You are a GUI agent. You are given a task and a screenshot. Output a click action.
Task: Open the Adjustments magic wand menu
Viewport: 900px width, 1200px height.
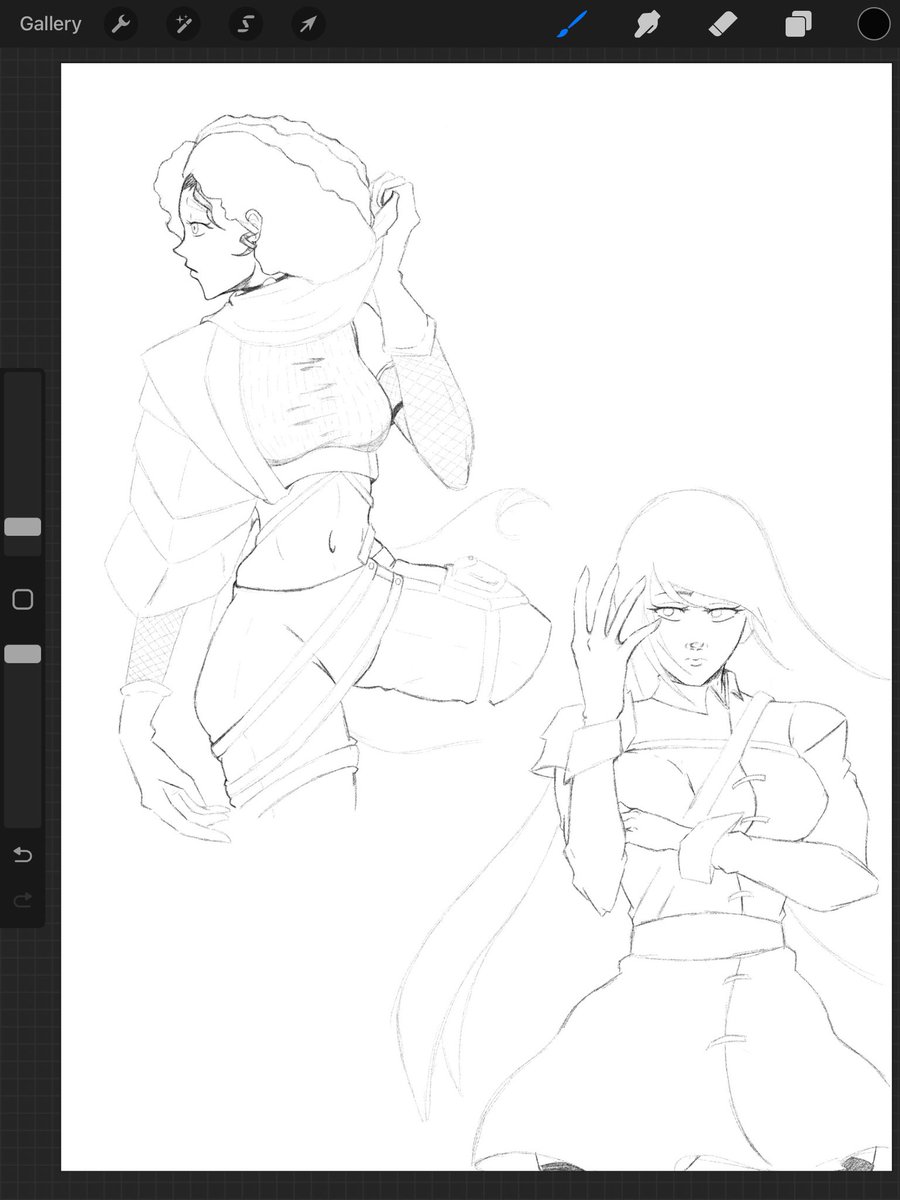pyautogui.click(x=183, y=24)
